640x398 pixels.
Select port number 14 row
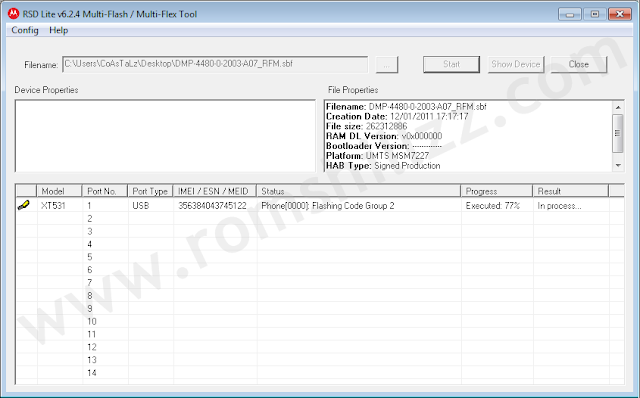[x=320, y=373]
